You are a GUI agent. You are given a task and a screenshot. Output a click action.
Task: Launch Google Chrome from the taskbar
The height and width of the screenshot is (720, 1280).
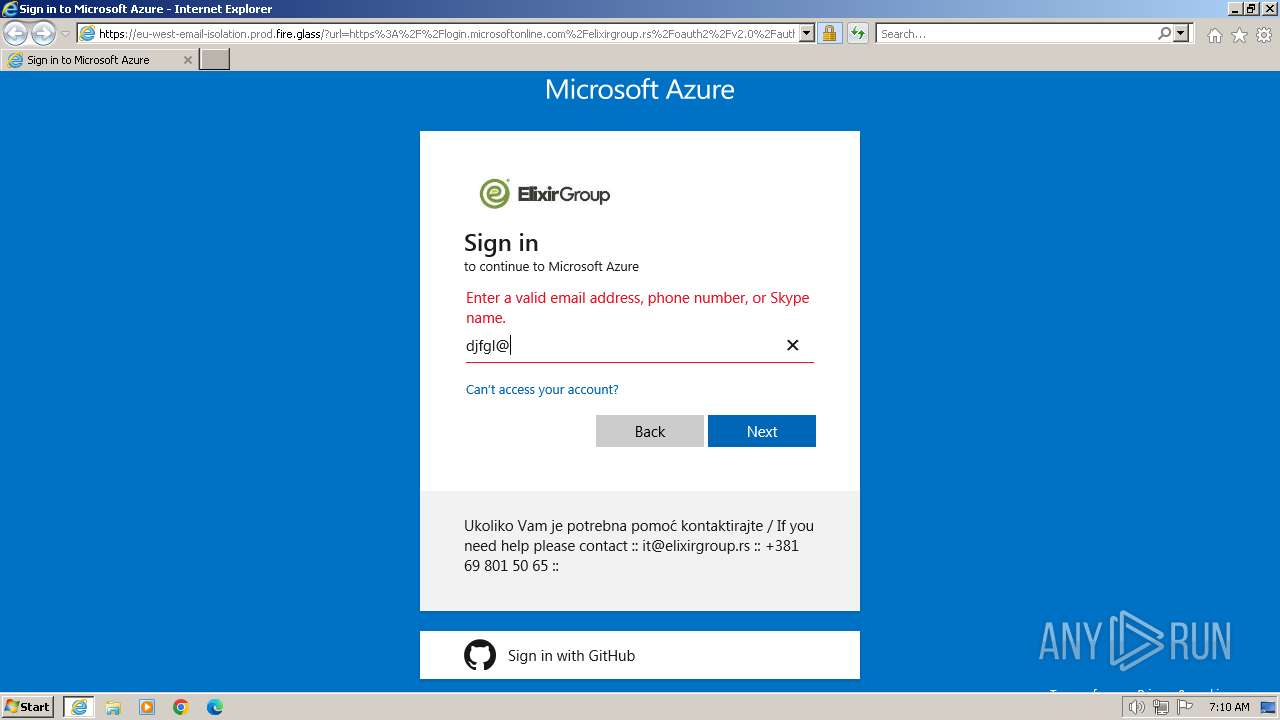(x=181, y=707)
